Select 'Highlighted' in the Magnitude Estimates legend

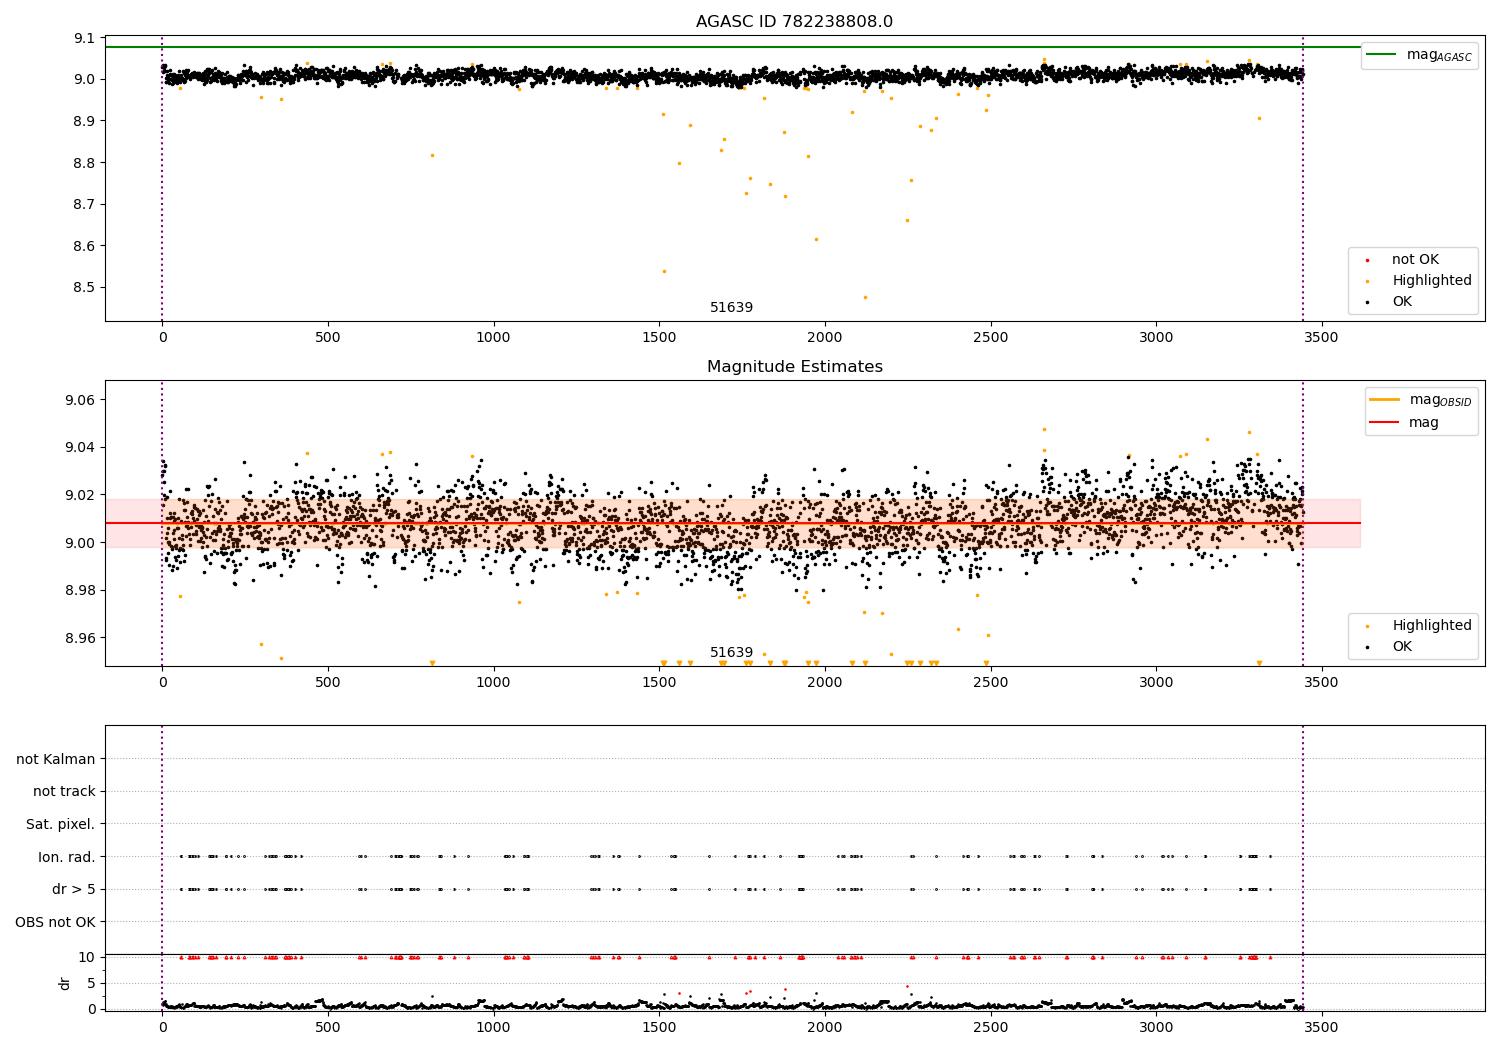click(1431, 626)
